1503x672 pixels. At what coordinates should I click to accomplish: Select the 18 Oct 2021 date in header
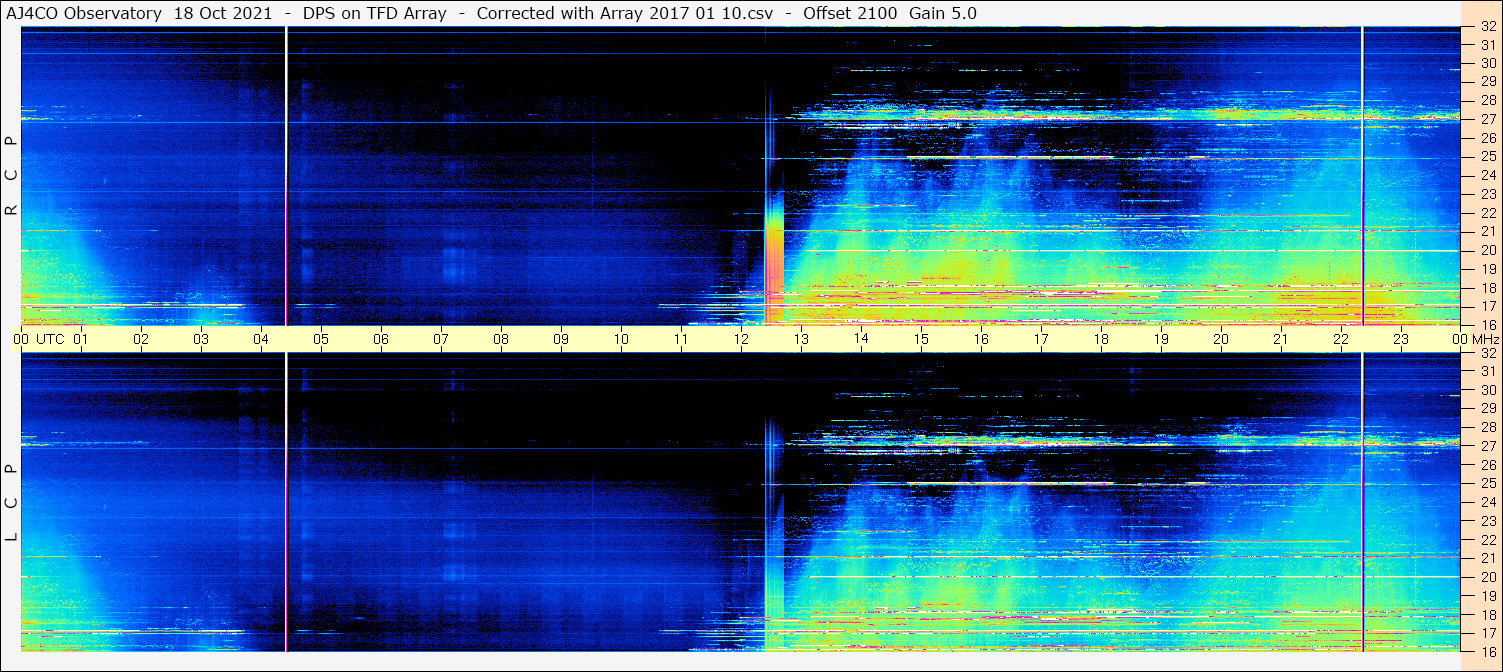pyautogui.click(x=222, y=13)
